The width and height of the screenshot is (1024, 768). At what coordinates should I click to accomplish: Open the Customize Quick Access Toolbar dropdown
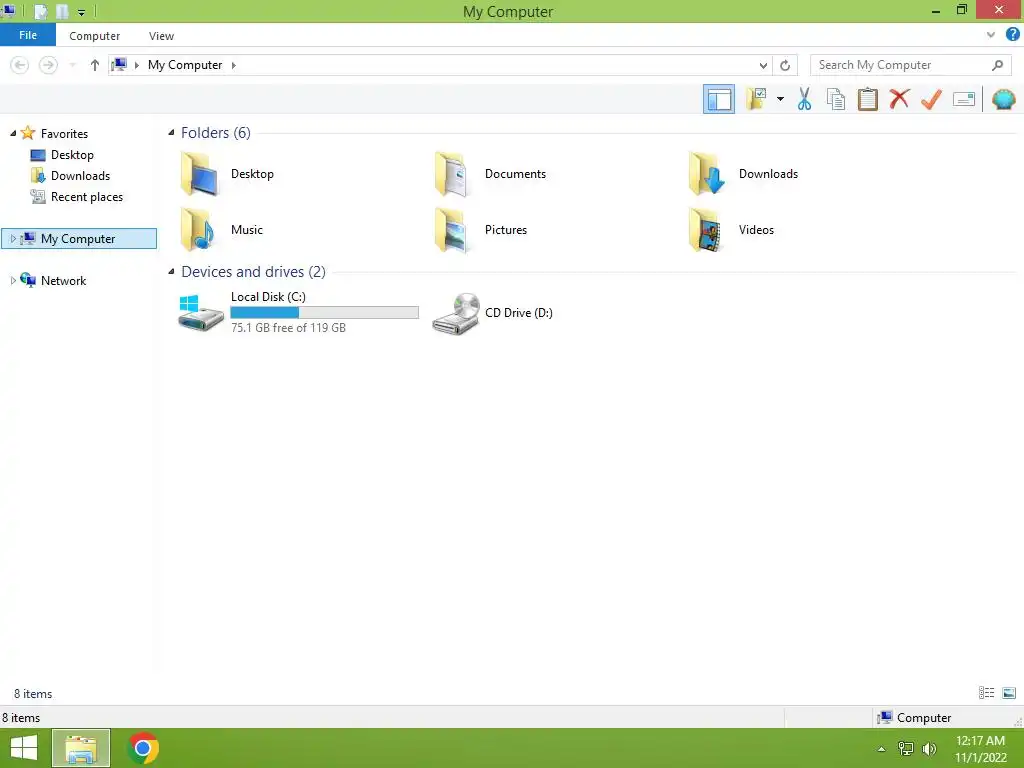tap(81, 12)
